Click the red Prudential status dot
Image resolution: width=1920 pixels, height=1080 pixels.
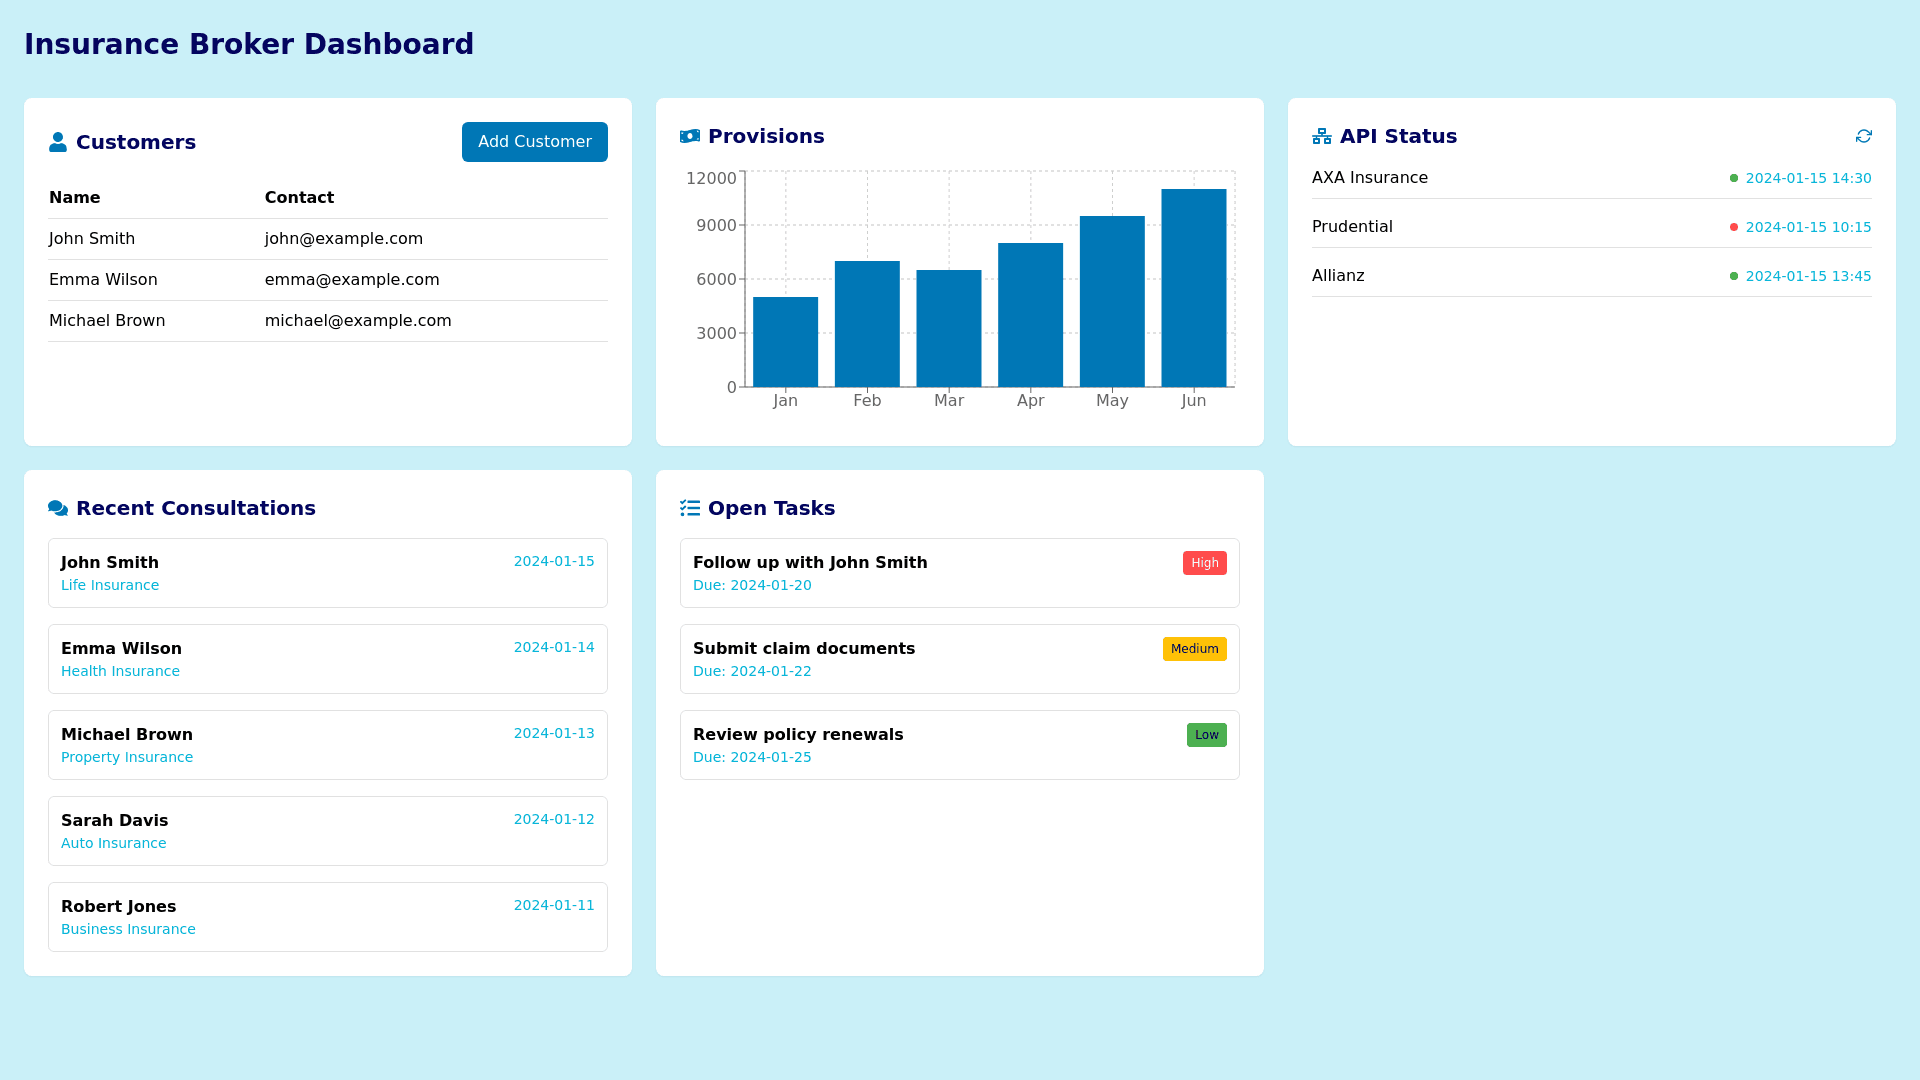[x=1734, y=227]
